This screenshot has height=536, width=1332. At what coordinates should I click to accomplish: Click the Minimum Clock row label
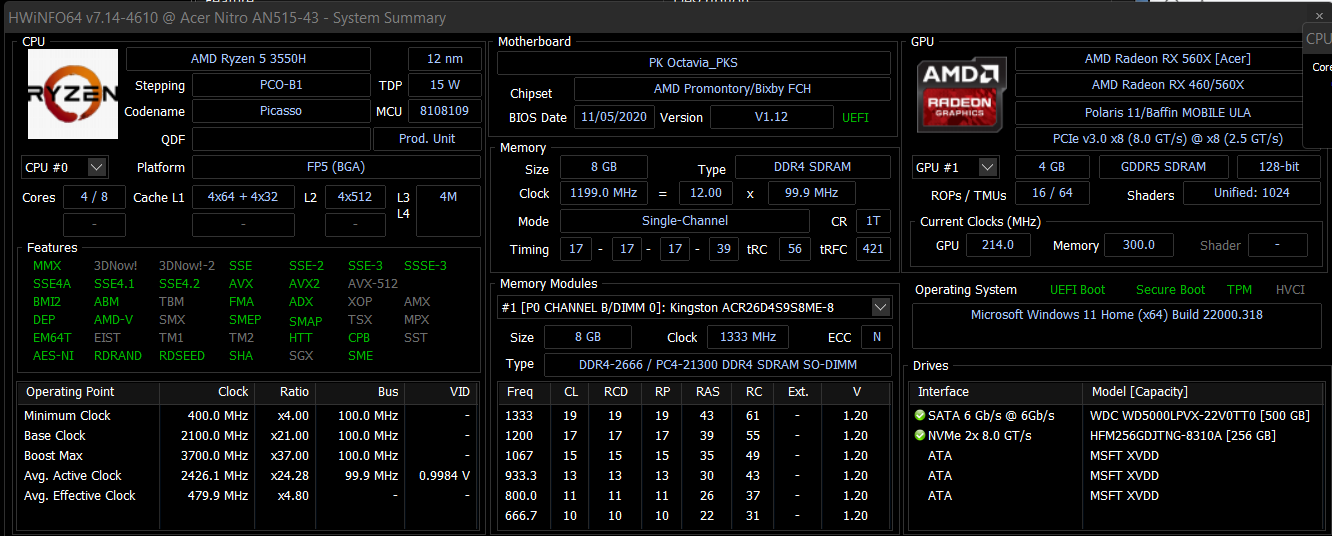67,416
